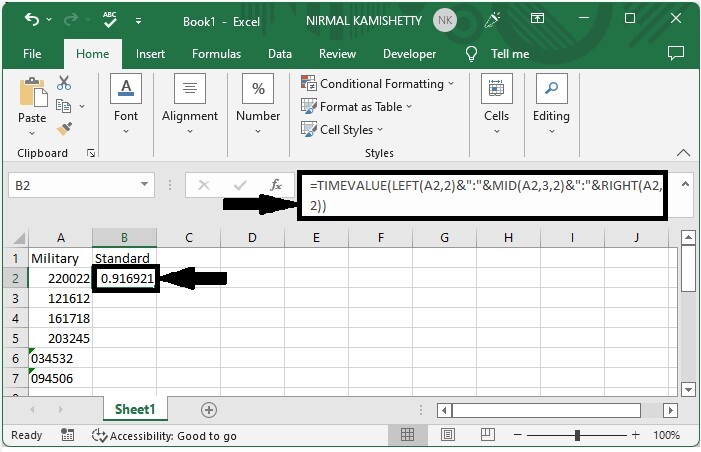Collapse the formula bar with the arrow
Screen dimensions: 701x452
685,184
